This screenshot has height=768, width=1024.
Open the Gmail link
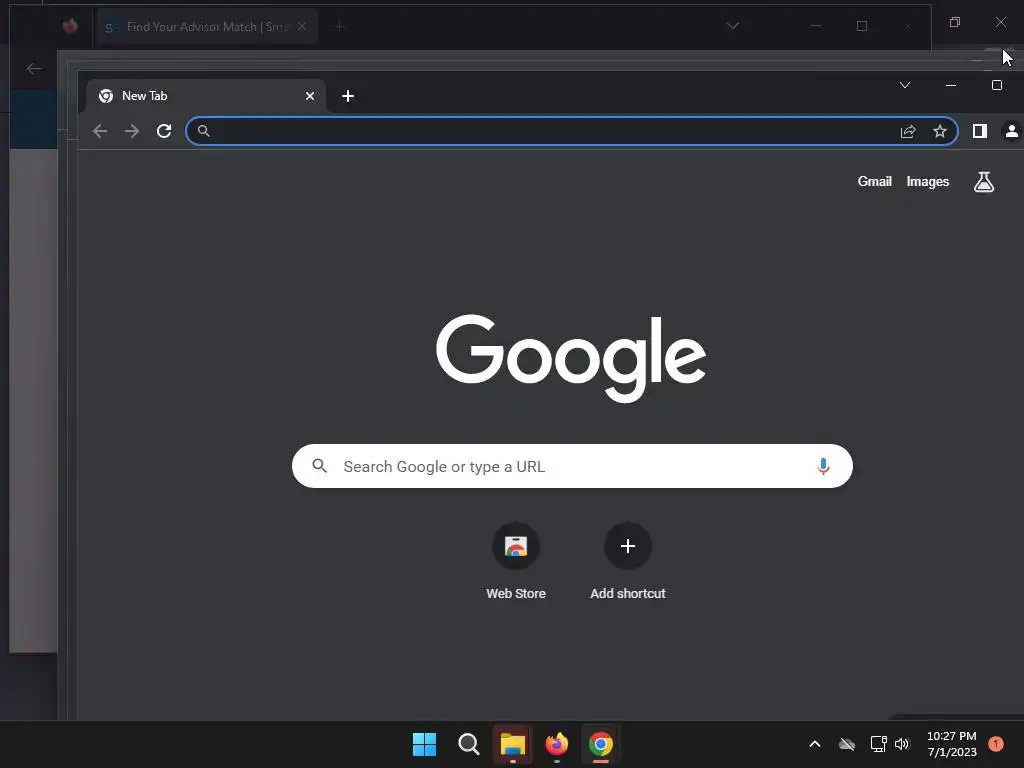pyautogui.click(x=874, y=182)
